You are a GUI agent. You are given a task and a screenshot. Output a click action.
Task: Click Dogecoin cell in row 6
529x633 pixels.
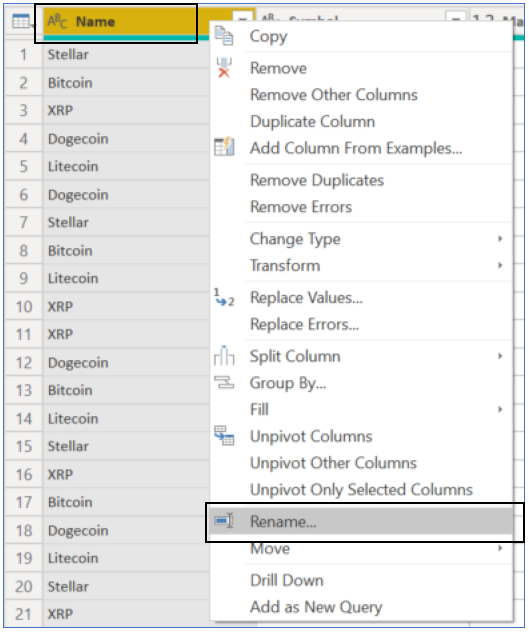click(126, 195)
